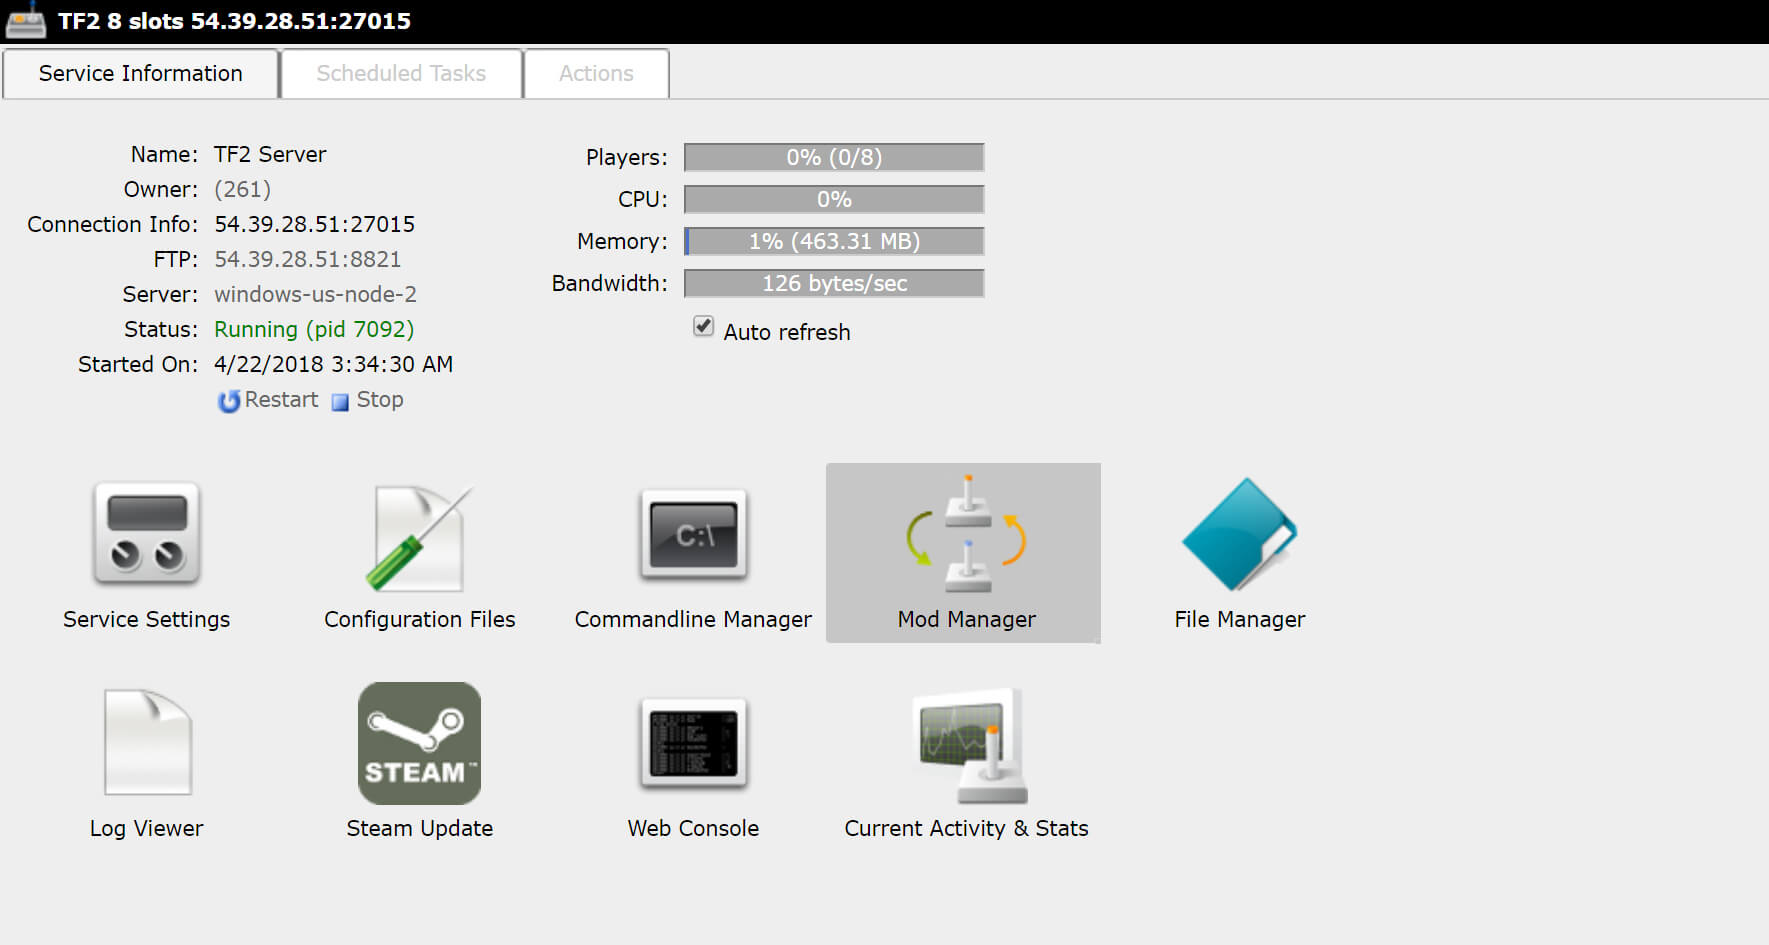Open the Web Console icon
Viewport: 1769px width, 945px height.
click(x=693, y=743)
